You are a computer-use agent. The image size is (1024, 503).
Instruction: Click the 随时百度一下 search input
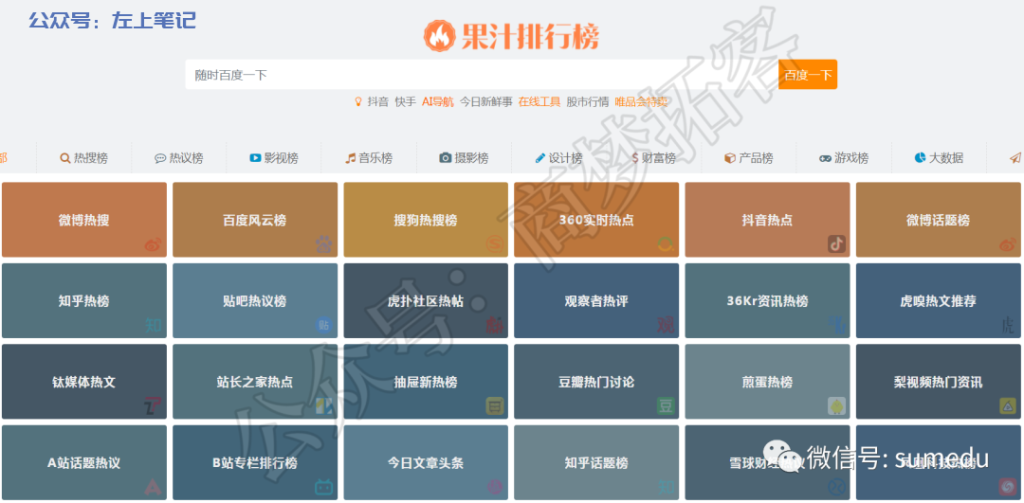[x=482, y=74]
